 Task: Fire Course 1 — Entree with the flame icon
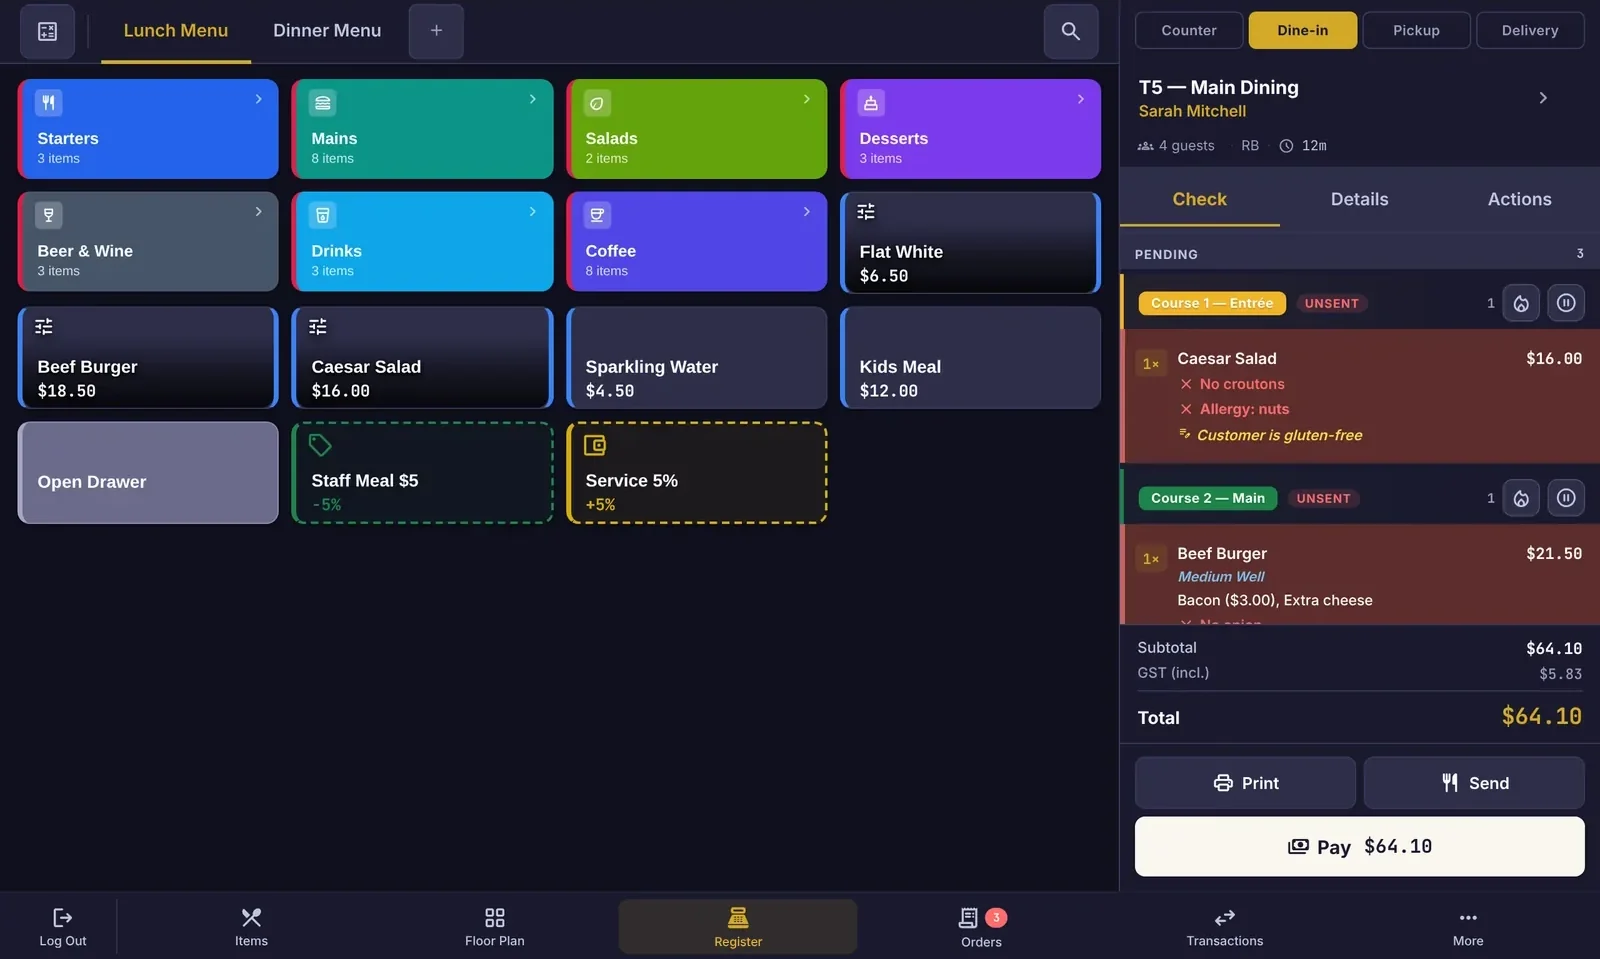pyautogui.click(x=1521, y=303)
